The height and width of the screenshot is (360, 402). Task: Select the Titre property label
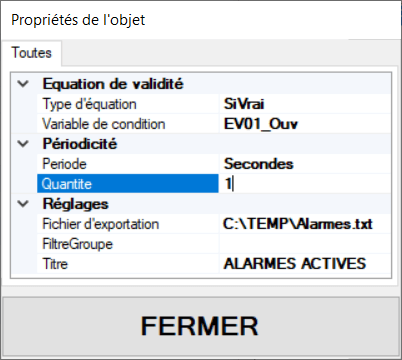click(x=55, y=264)
